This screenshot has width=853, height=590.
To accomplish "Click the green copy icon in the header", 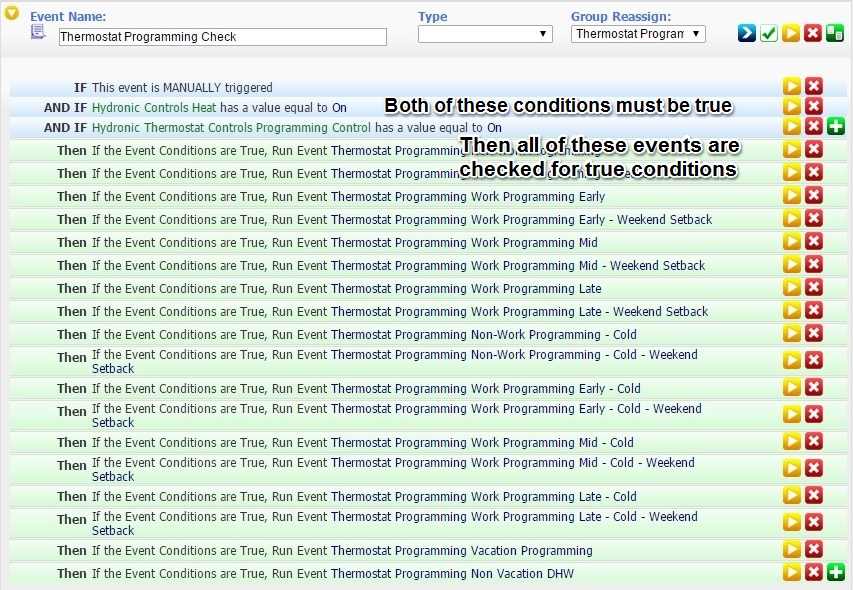I will (835, 33).
